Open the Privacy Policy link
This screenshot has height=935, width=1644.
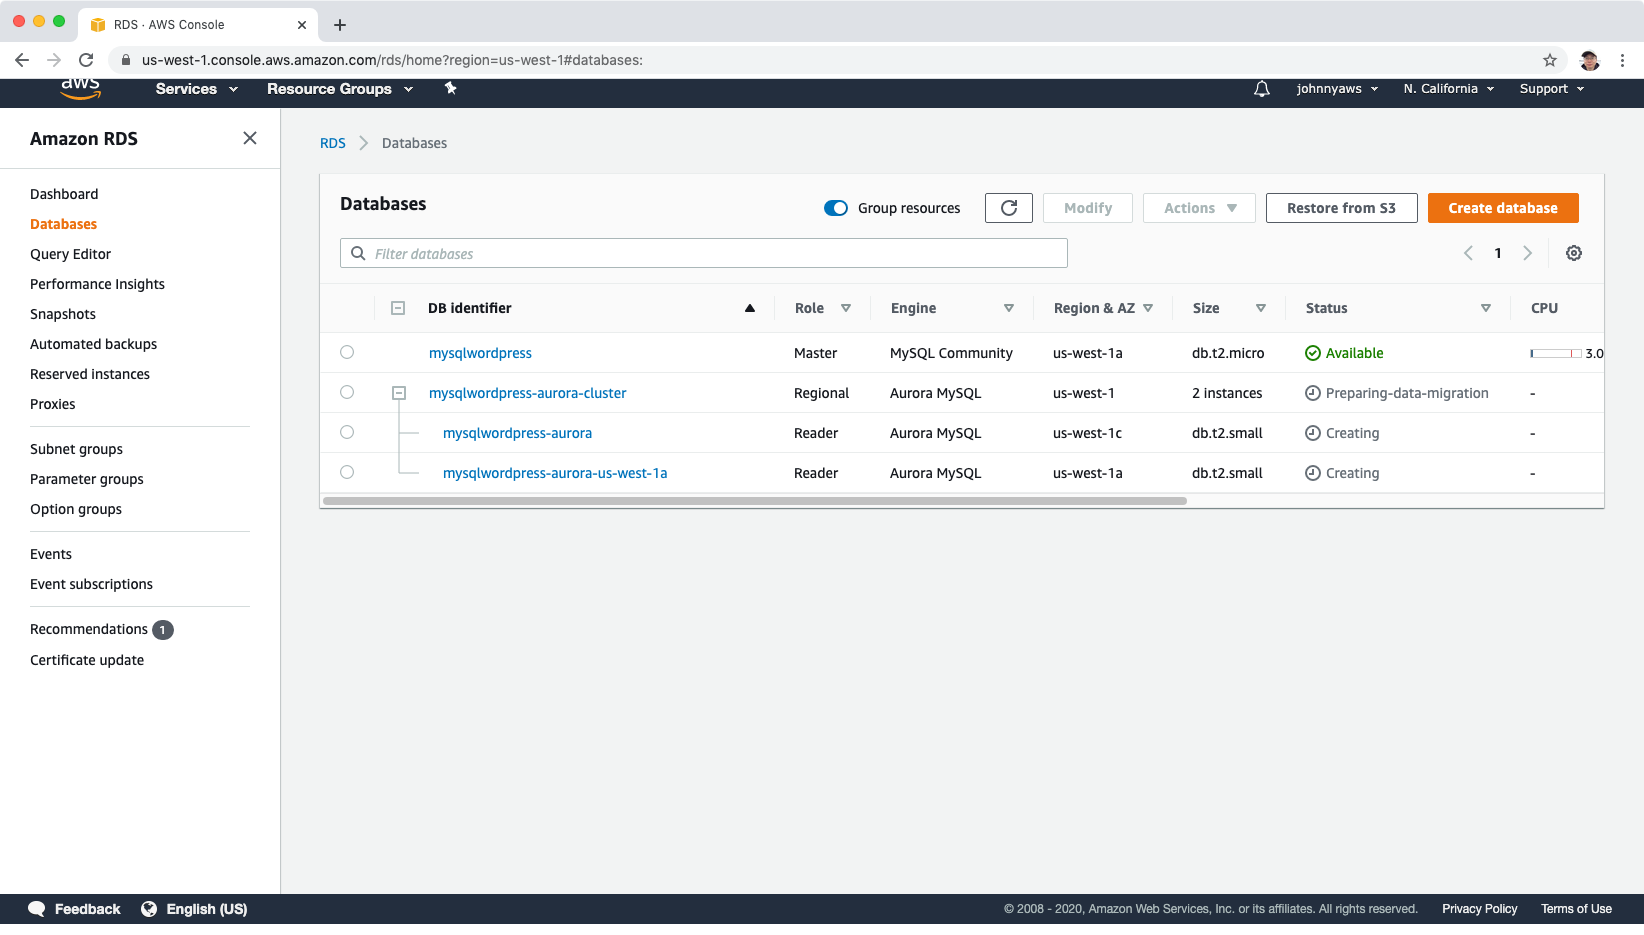tap(1479, 909)
